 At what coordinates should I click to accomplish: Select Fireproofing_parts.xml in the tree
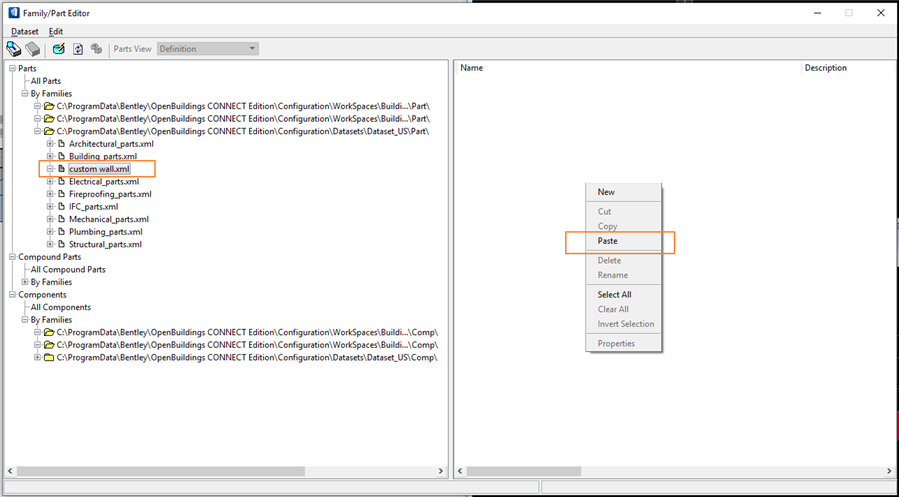tap(110, 194)
